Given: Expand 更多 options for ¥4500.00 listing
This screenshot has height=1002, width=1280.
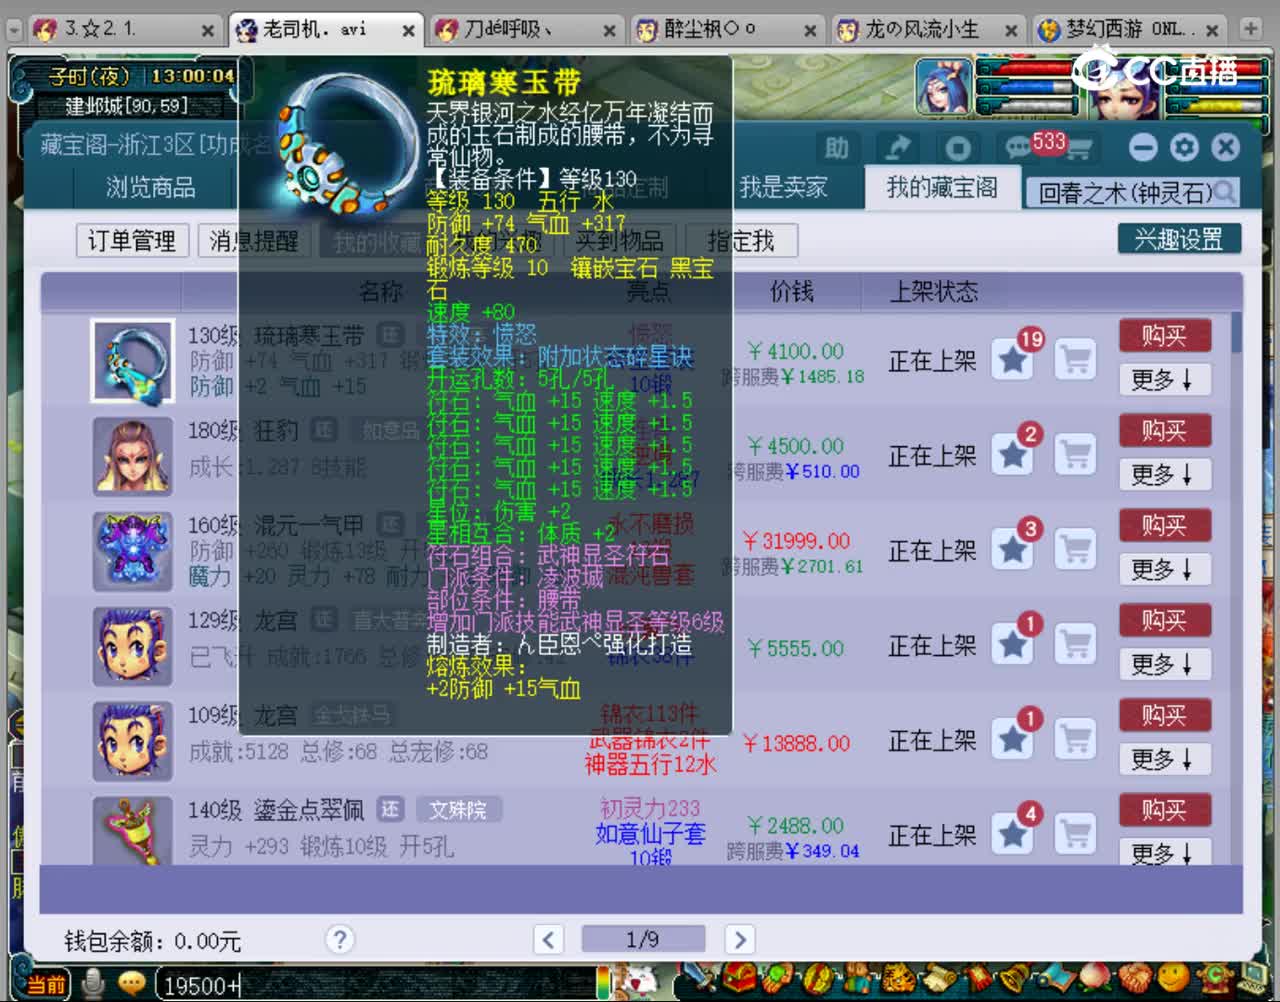Looking at the screenshot, I should tap(1164, 474).
